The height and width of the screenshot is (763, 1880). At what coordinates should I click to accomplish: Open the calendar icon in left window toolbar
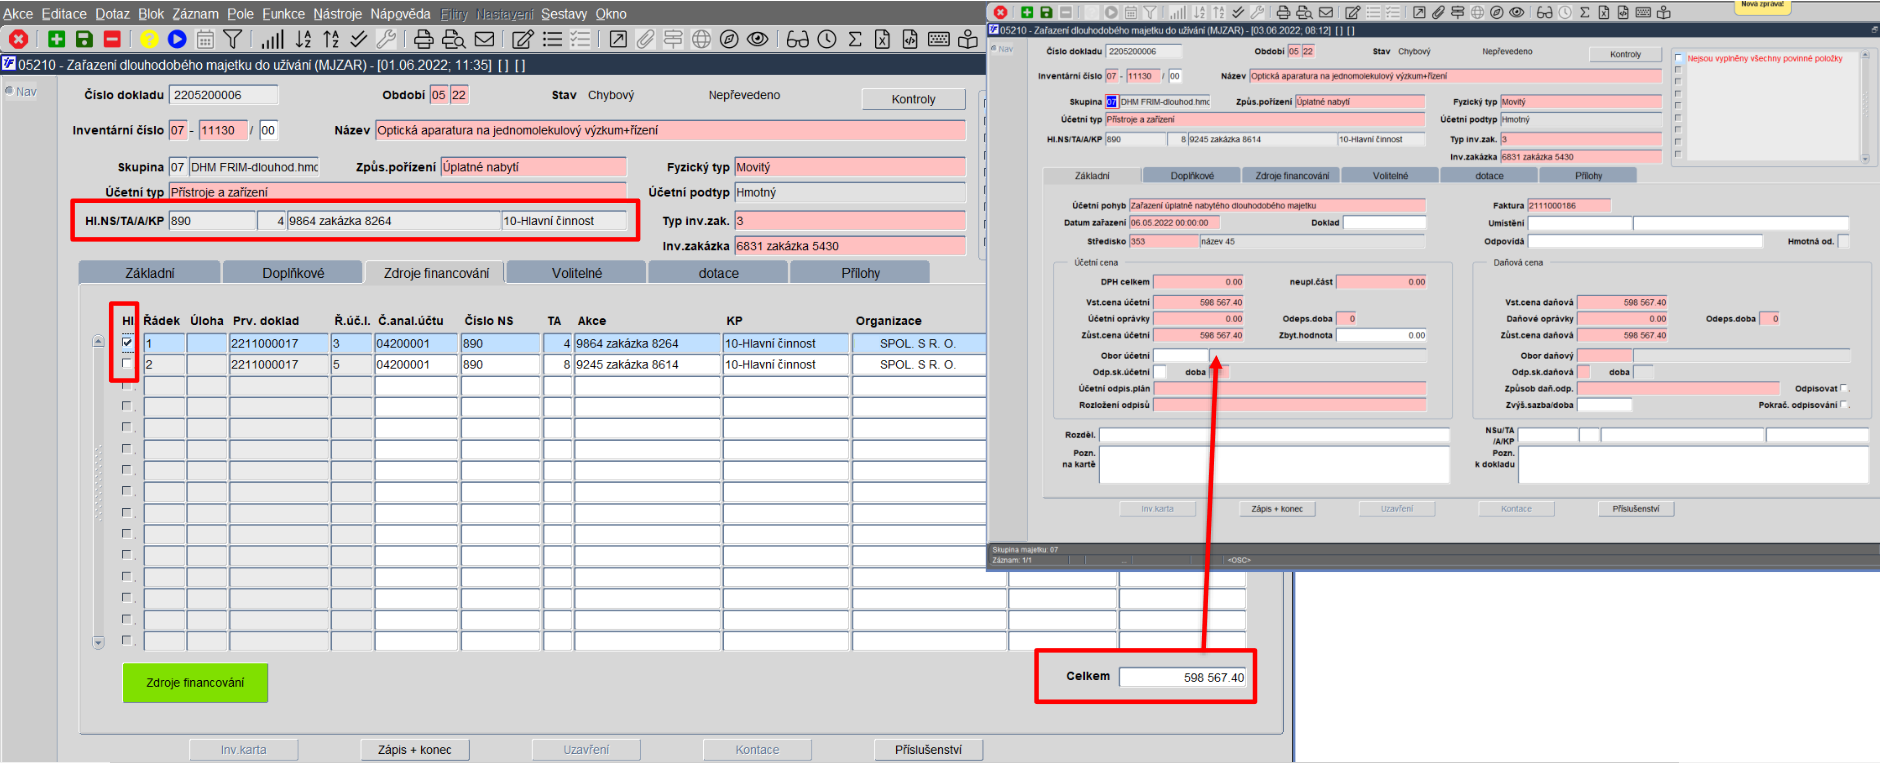[205, 39]
